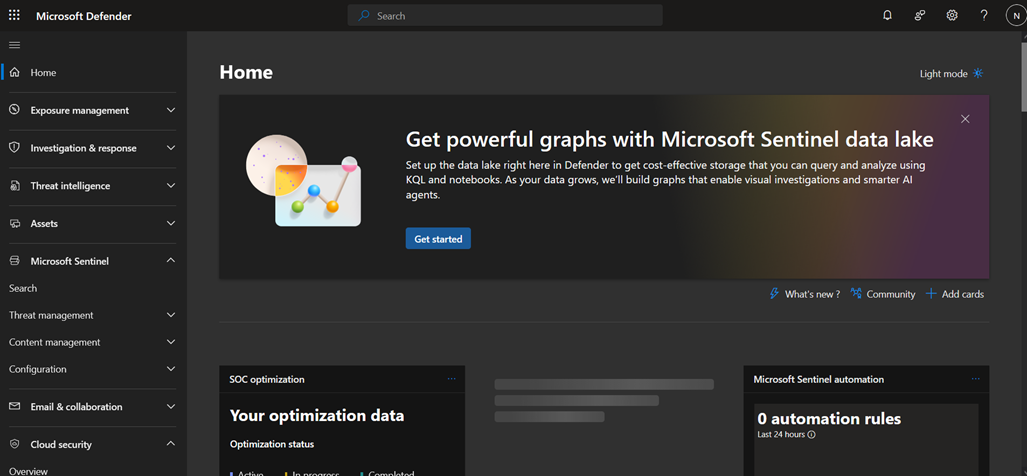Click the Your optimization data heading
1027x476 pixels.
click(317, 415)
